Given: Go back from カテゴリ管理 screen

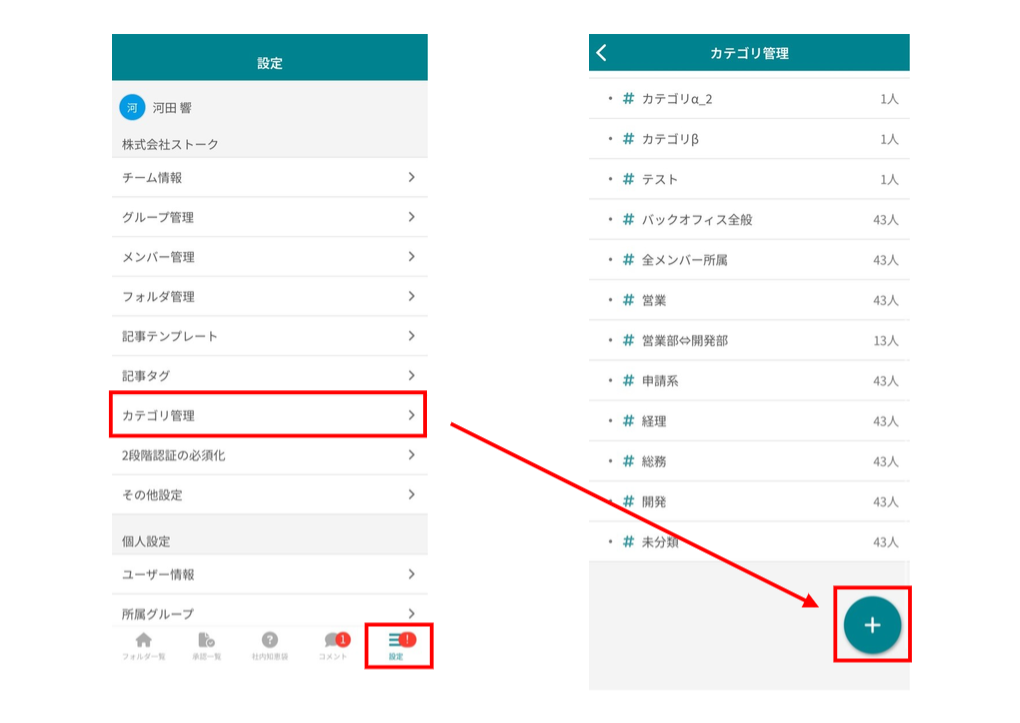Looking at the screenshot, I should point(602,53).
